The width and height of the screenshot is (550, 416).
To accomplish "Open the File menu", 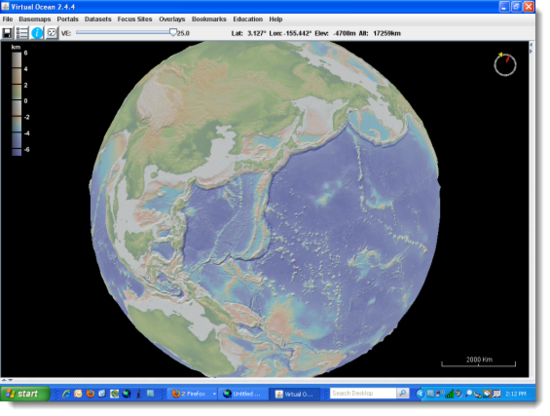I will click(x=8, y=19).
